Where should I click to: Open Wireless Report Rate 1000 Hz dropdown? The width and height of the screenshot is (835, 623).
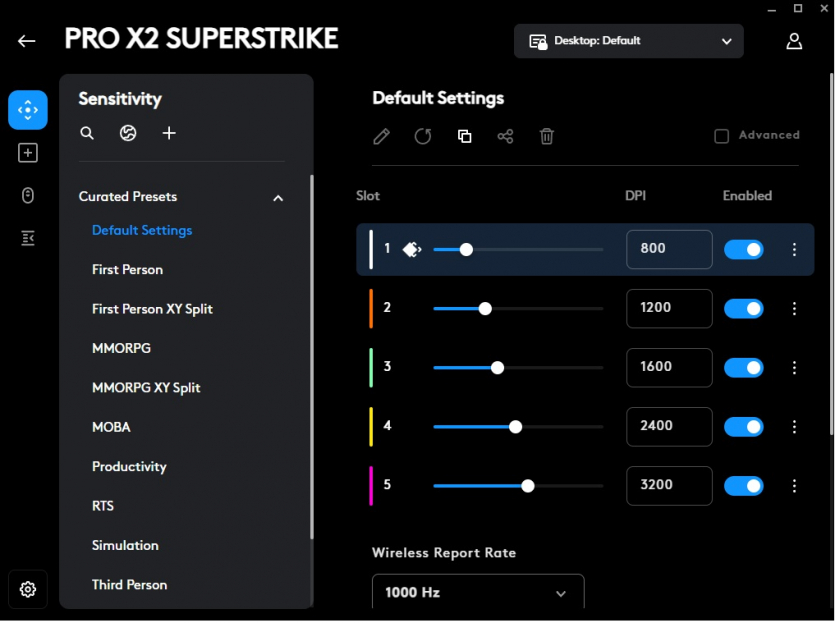(478, 592)
